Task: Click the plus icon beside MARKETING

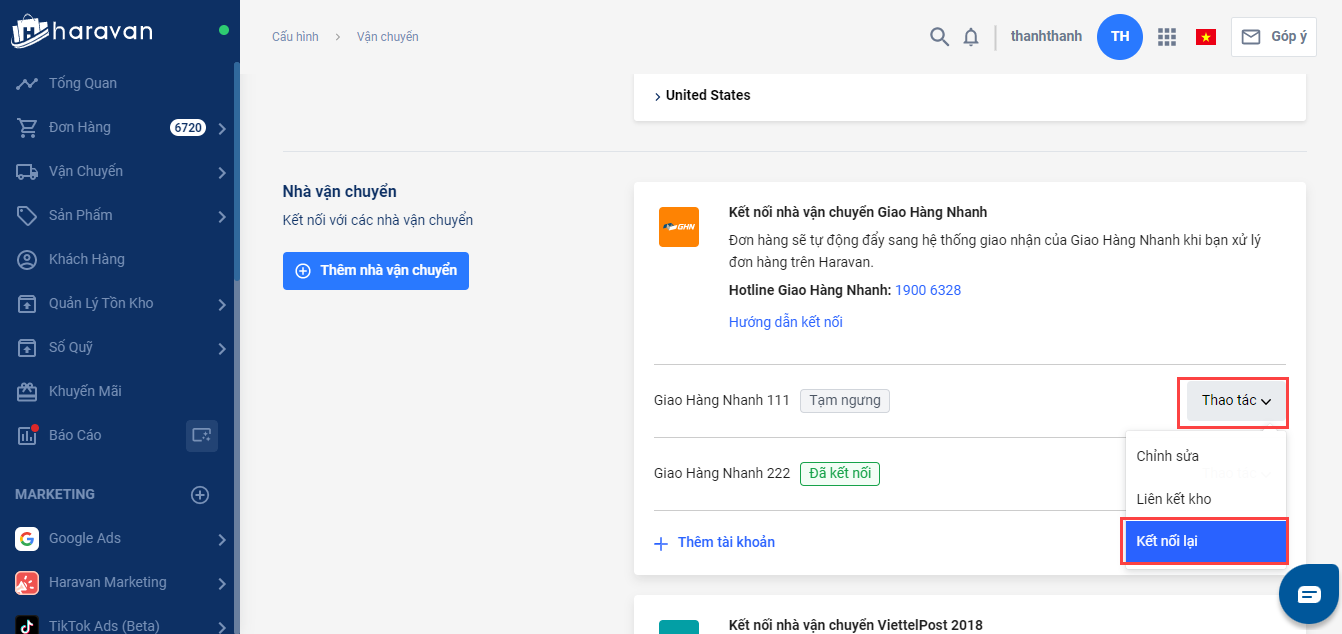Action: click(x=200, y=494)
